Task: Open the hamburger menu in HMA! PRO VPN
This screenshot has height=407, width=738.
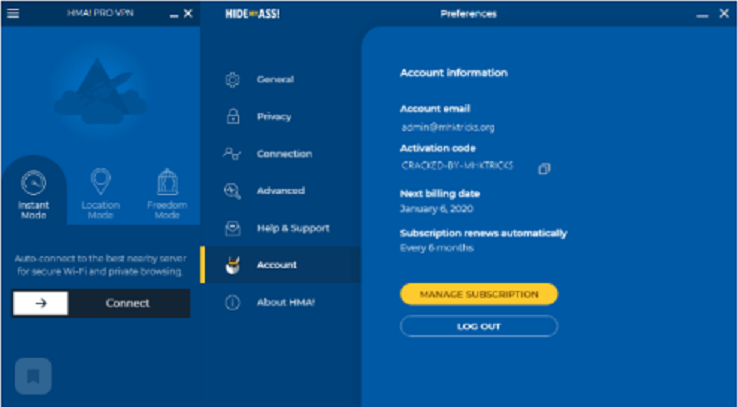Action: (13, 14)
